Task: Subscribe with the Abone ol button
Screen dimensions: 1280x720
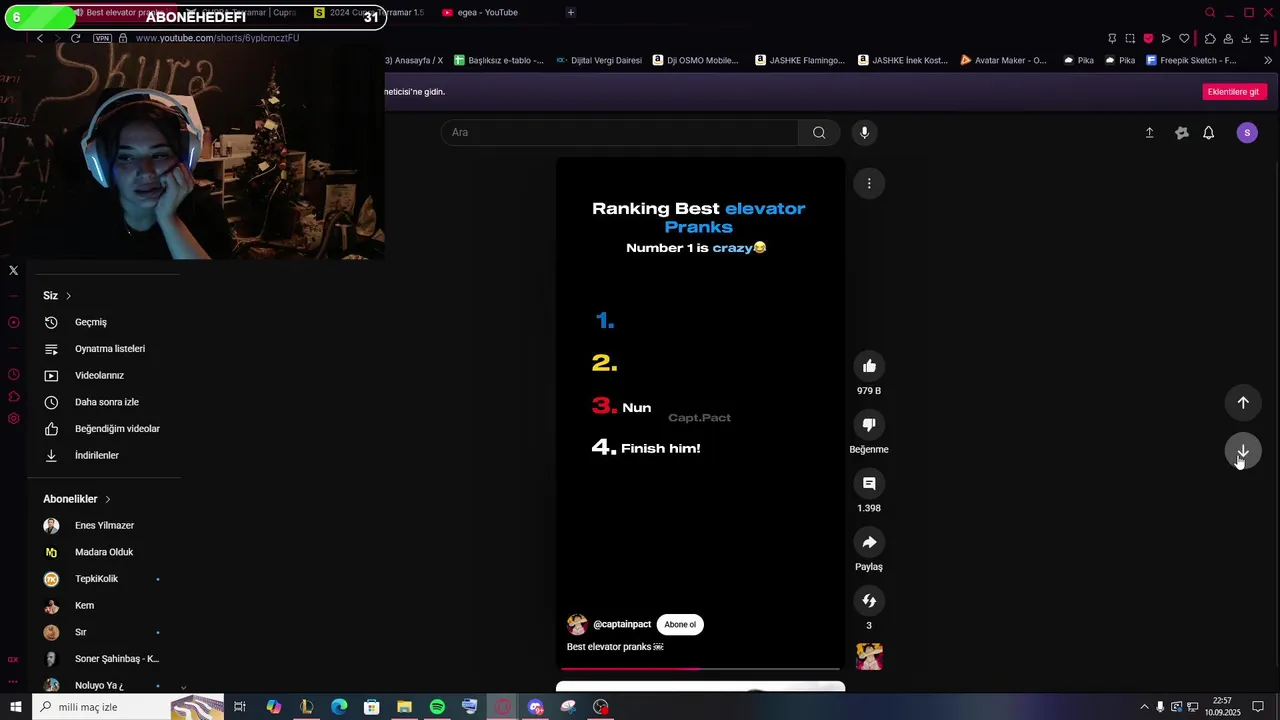Action: click(680, 625)
